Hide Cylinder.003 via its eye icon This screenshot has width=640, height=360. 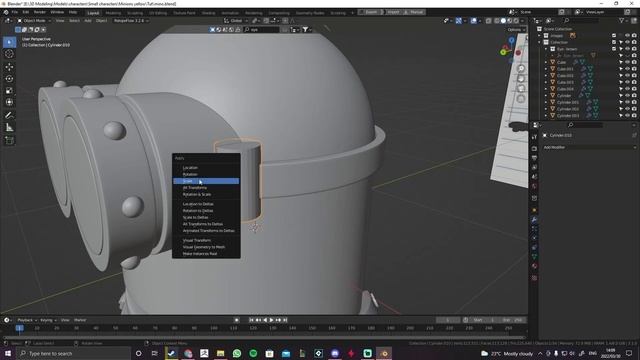click(627, 116)
